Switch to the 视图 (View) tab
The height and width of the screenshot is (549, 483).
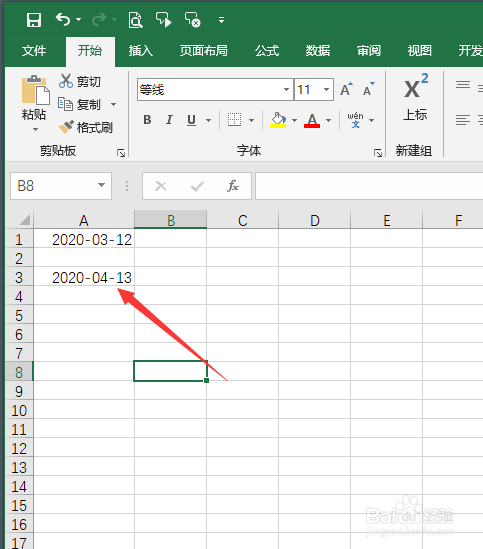[420, 51]
